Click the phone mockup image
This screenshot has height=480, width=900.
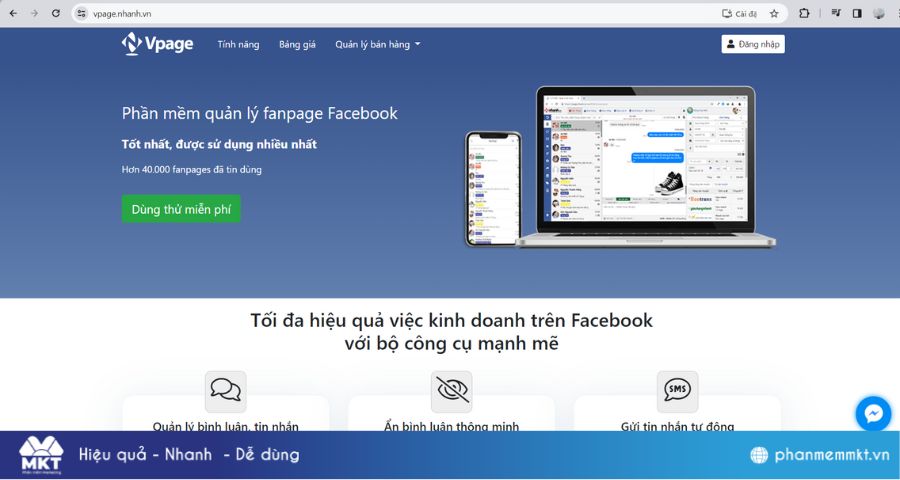(x=494, y=189)
